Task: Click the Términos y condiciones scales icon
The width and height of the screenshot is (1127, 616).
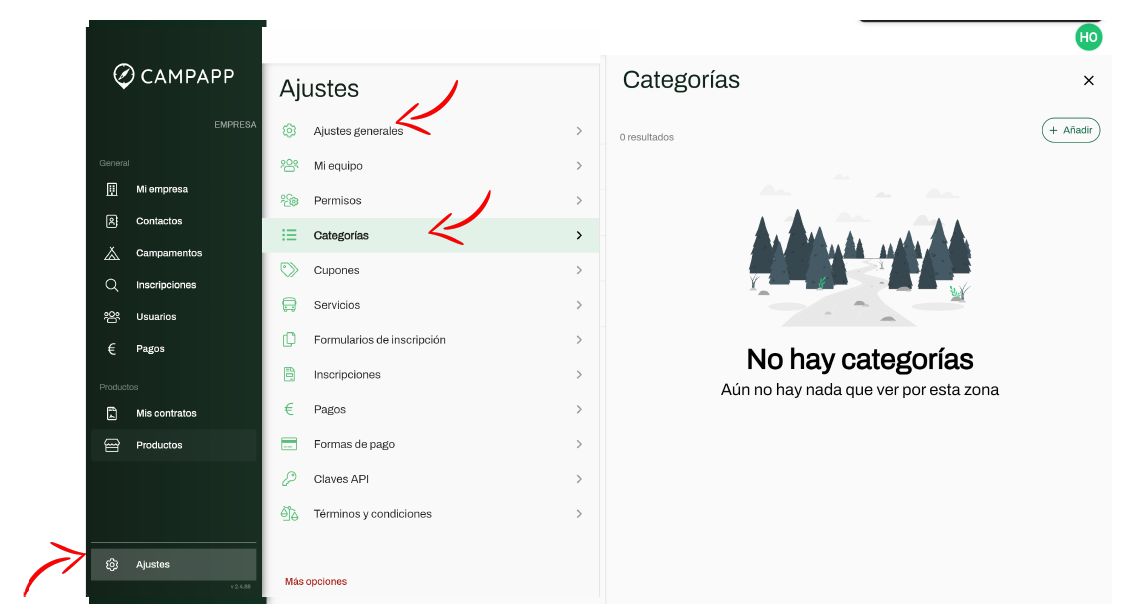Action: (x=289, y=514)
